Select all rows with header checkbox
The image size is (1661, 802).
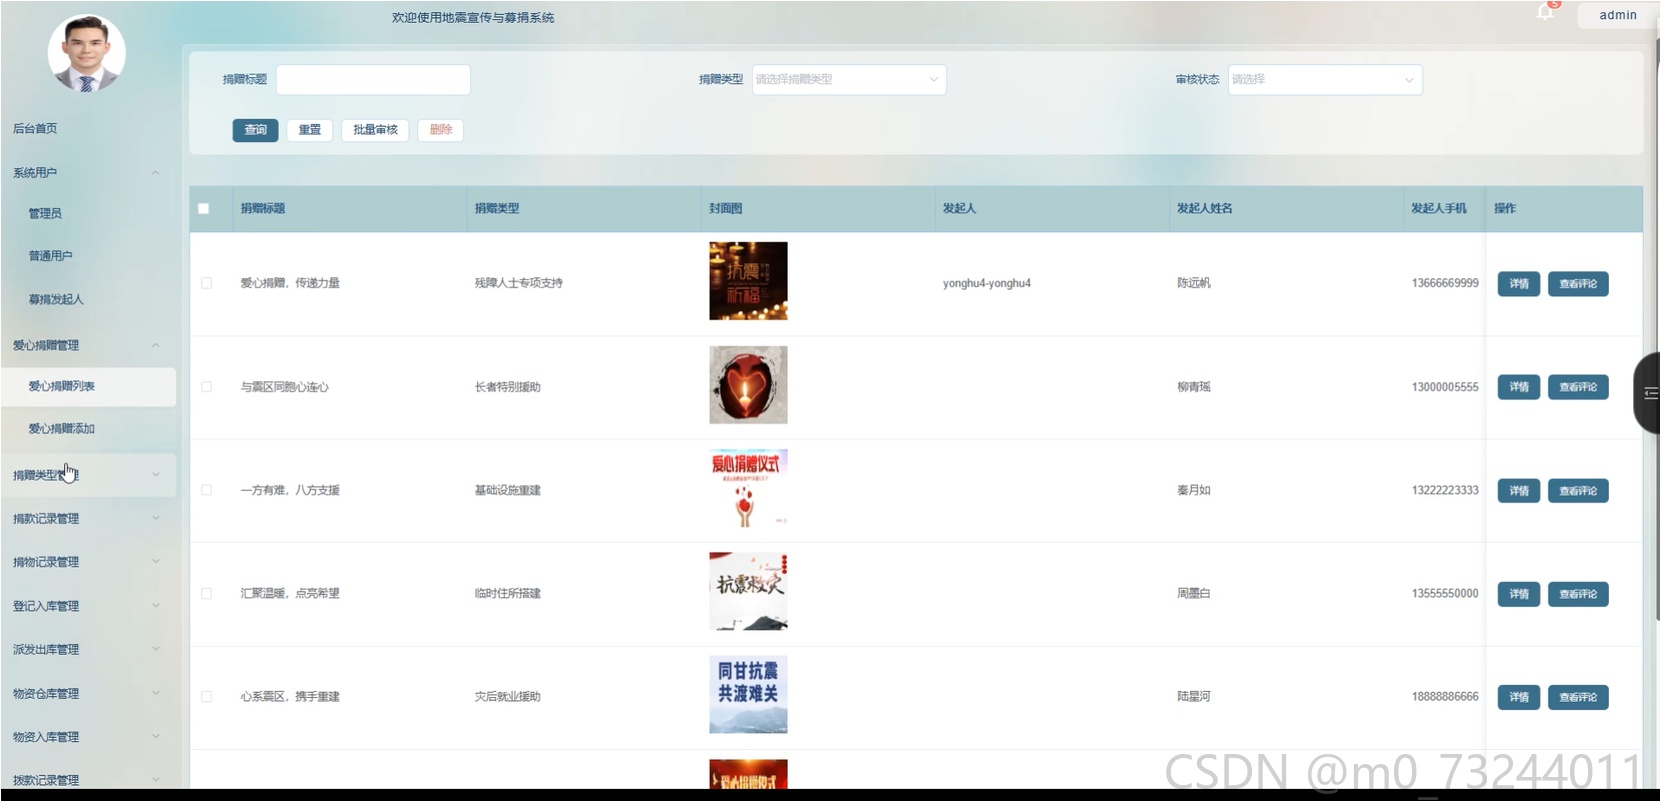pyautogui.click(x=204, y=209)
